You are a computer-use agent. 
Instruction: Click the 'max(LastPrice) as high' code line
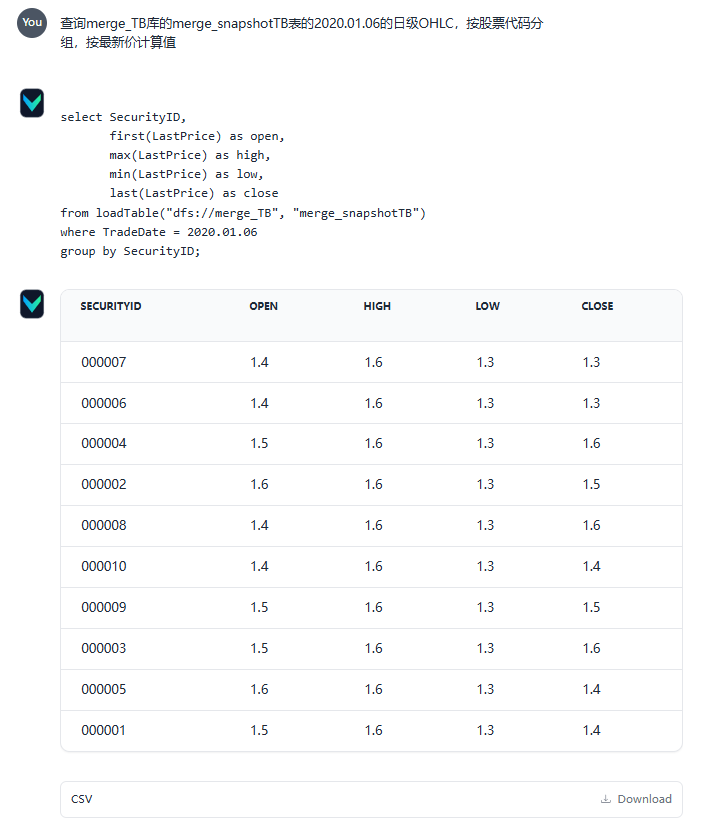[190, 155]
